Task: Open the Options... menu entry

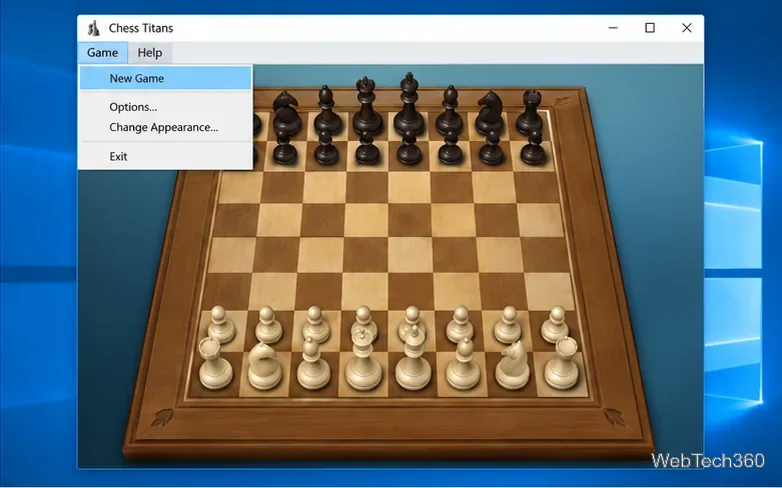Action: (x=166, y=107)
